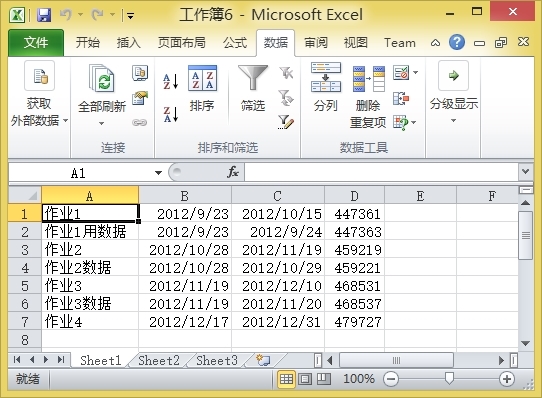Expand the Undo history dropdown arrow
This screenshot has height=398, width=542.
pyautogui.click(x=81, y=15)
